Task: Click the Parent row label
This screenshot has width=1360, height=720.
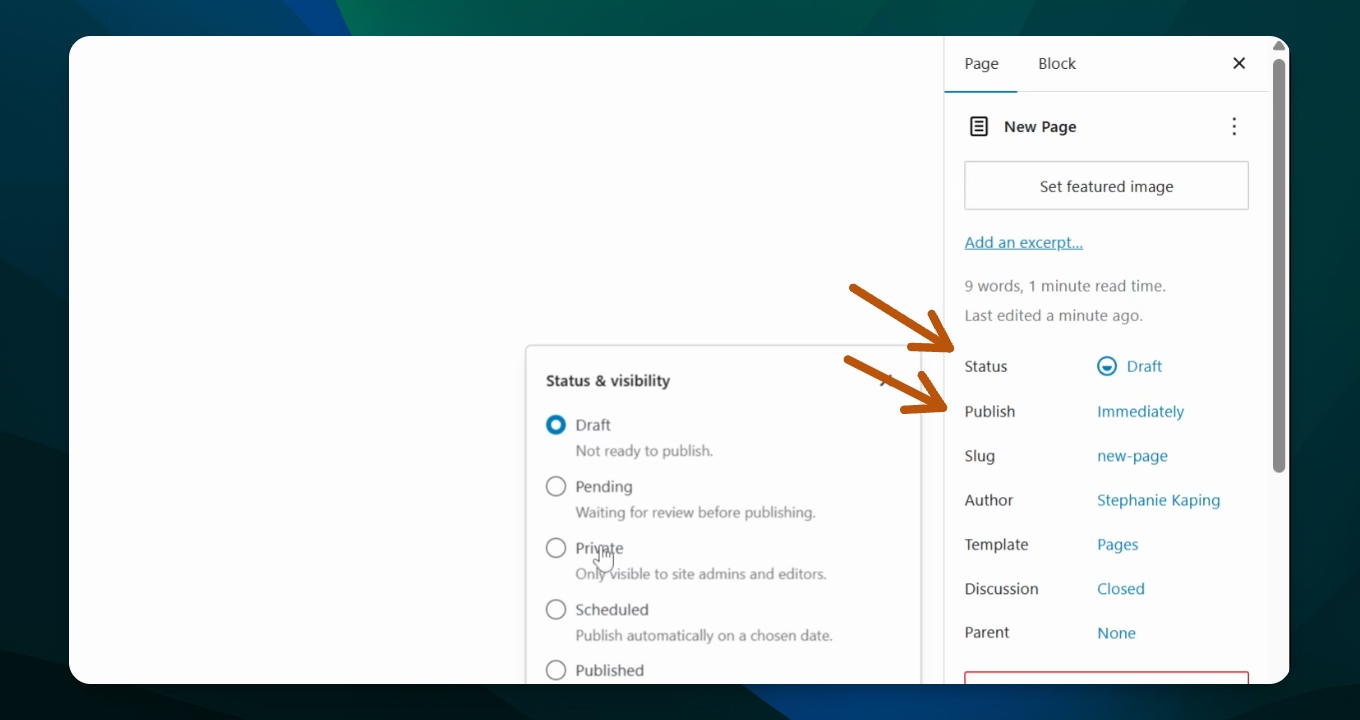Action: click(x=987, y=632)
